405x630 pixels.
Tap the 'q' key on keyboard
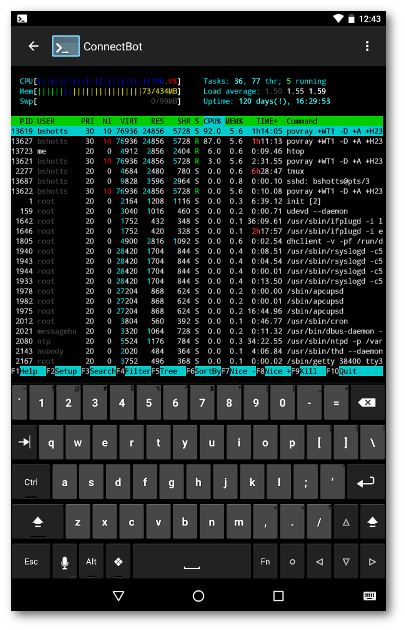click(51, 442)
